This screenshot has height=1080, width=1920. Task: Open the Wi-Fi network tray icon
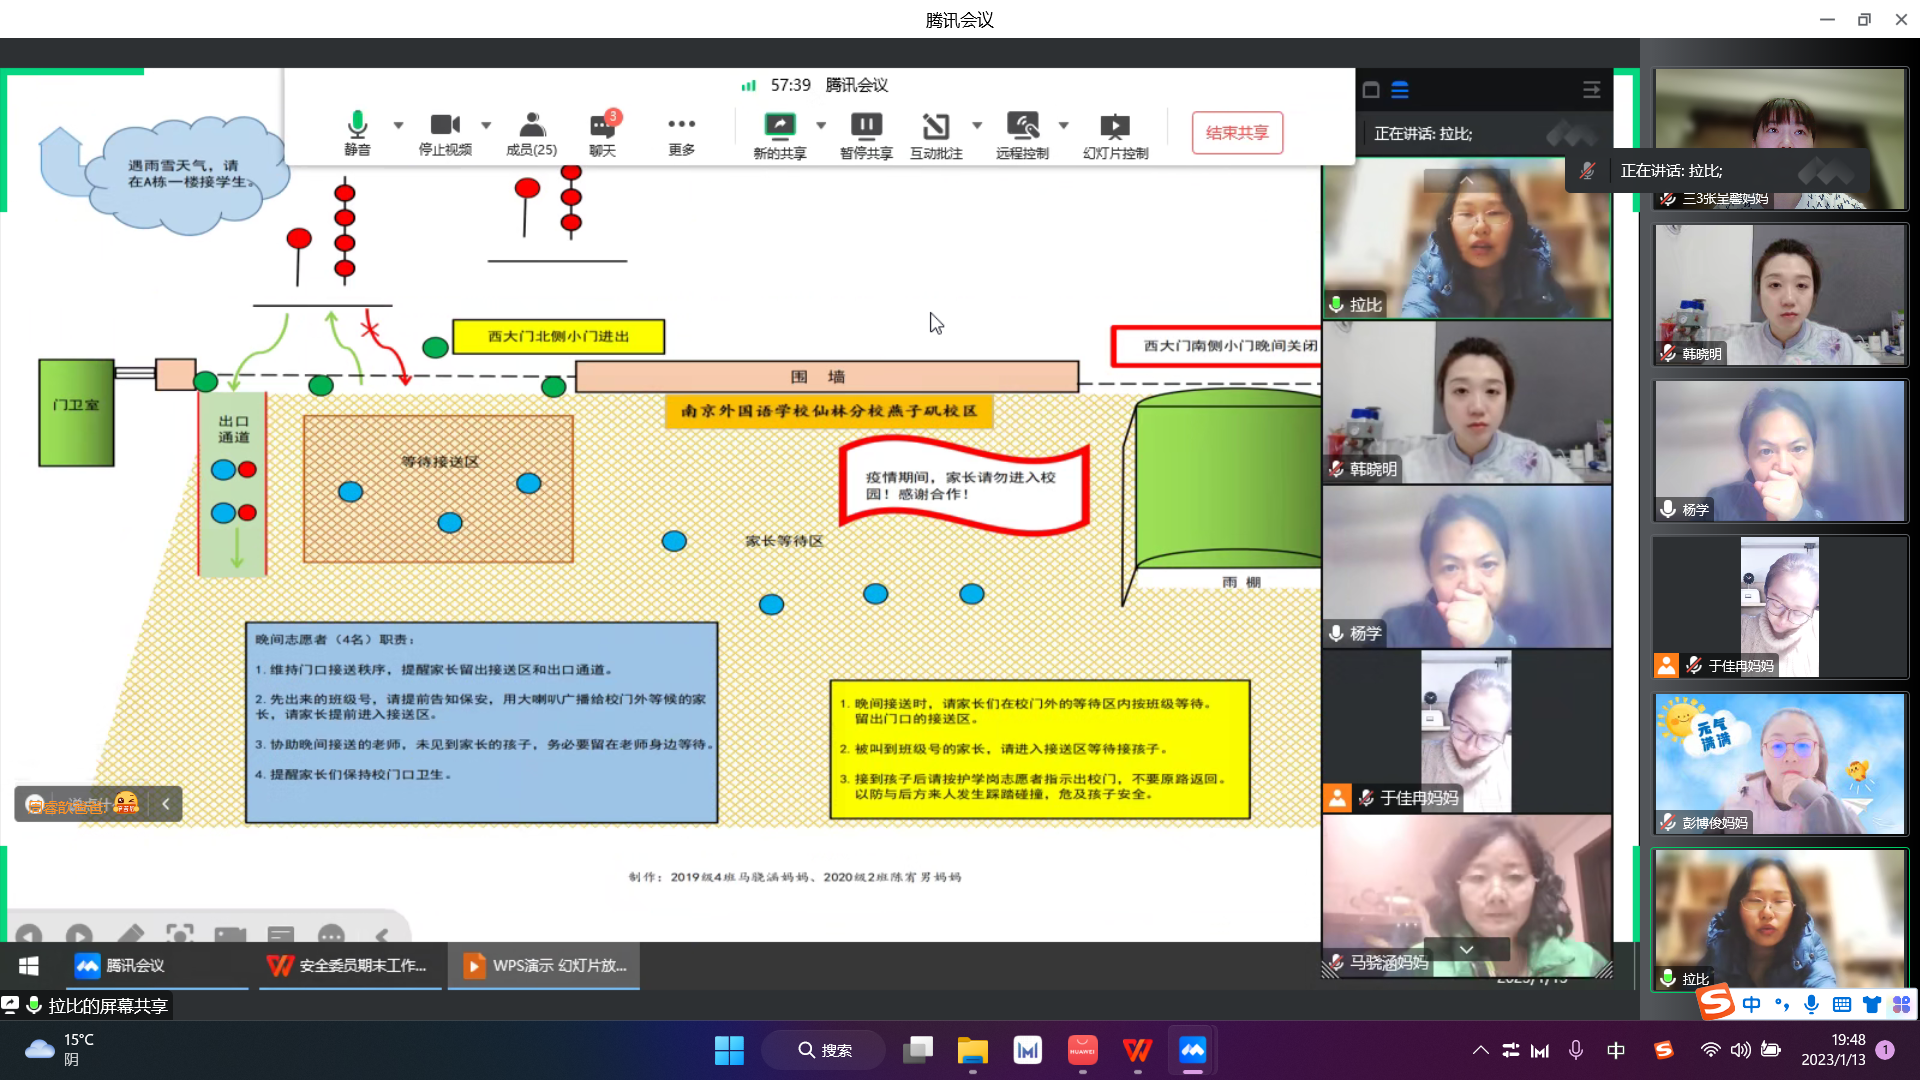click(x=1711, y=1050)
